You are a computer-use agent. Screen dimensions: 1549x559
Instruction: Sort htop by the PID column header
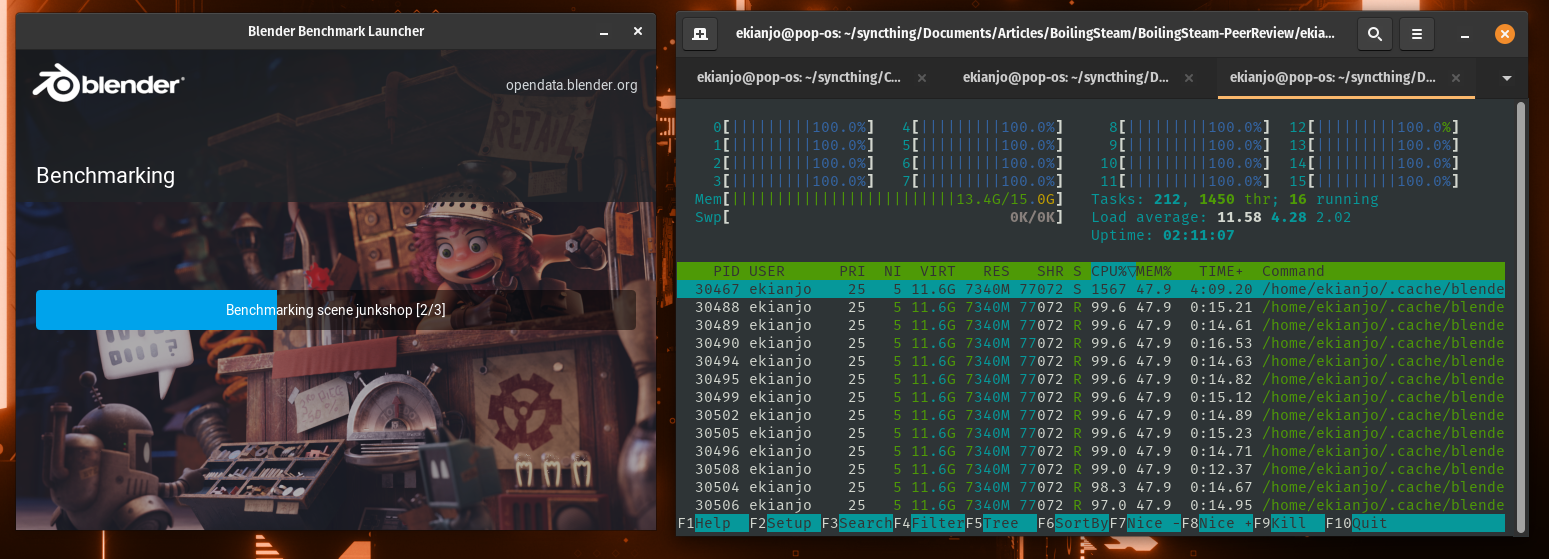coord(726,271)
